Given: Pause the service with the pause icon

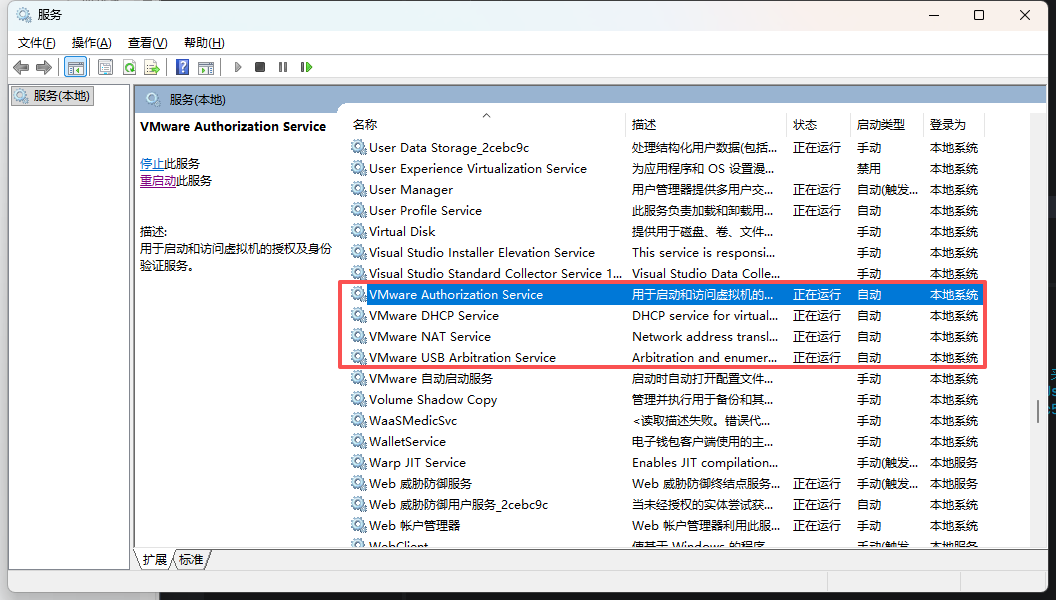Looking at the screenshot, I should 283,67.
